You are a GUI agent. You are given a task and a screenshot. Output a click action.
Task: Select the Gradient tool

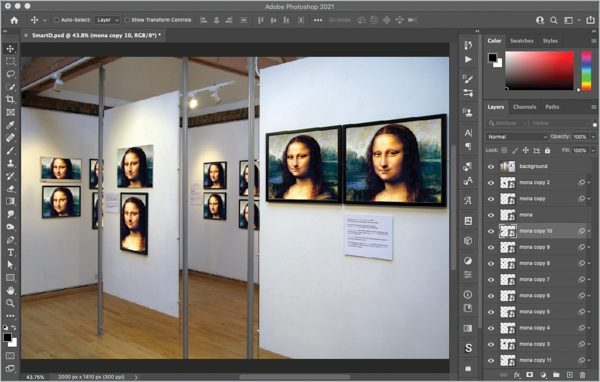(10, 201)
